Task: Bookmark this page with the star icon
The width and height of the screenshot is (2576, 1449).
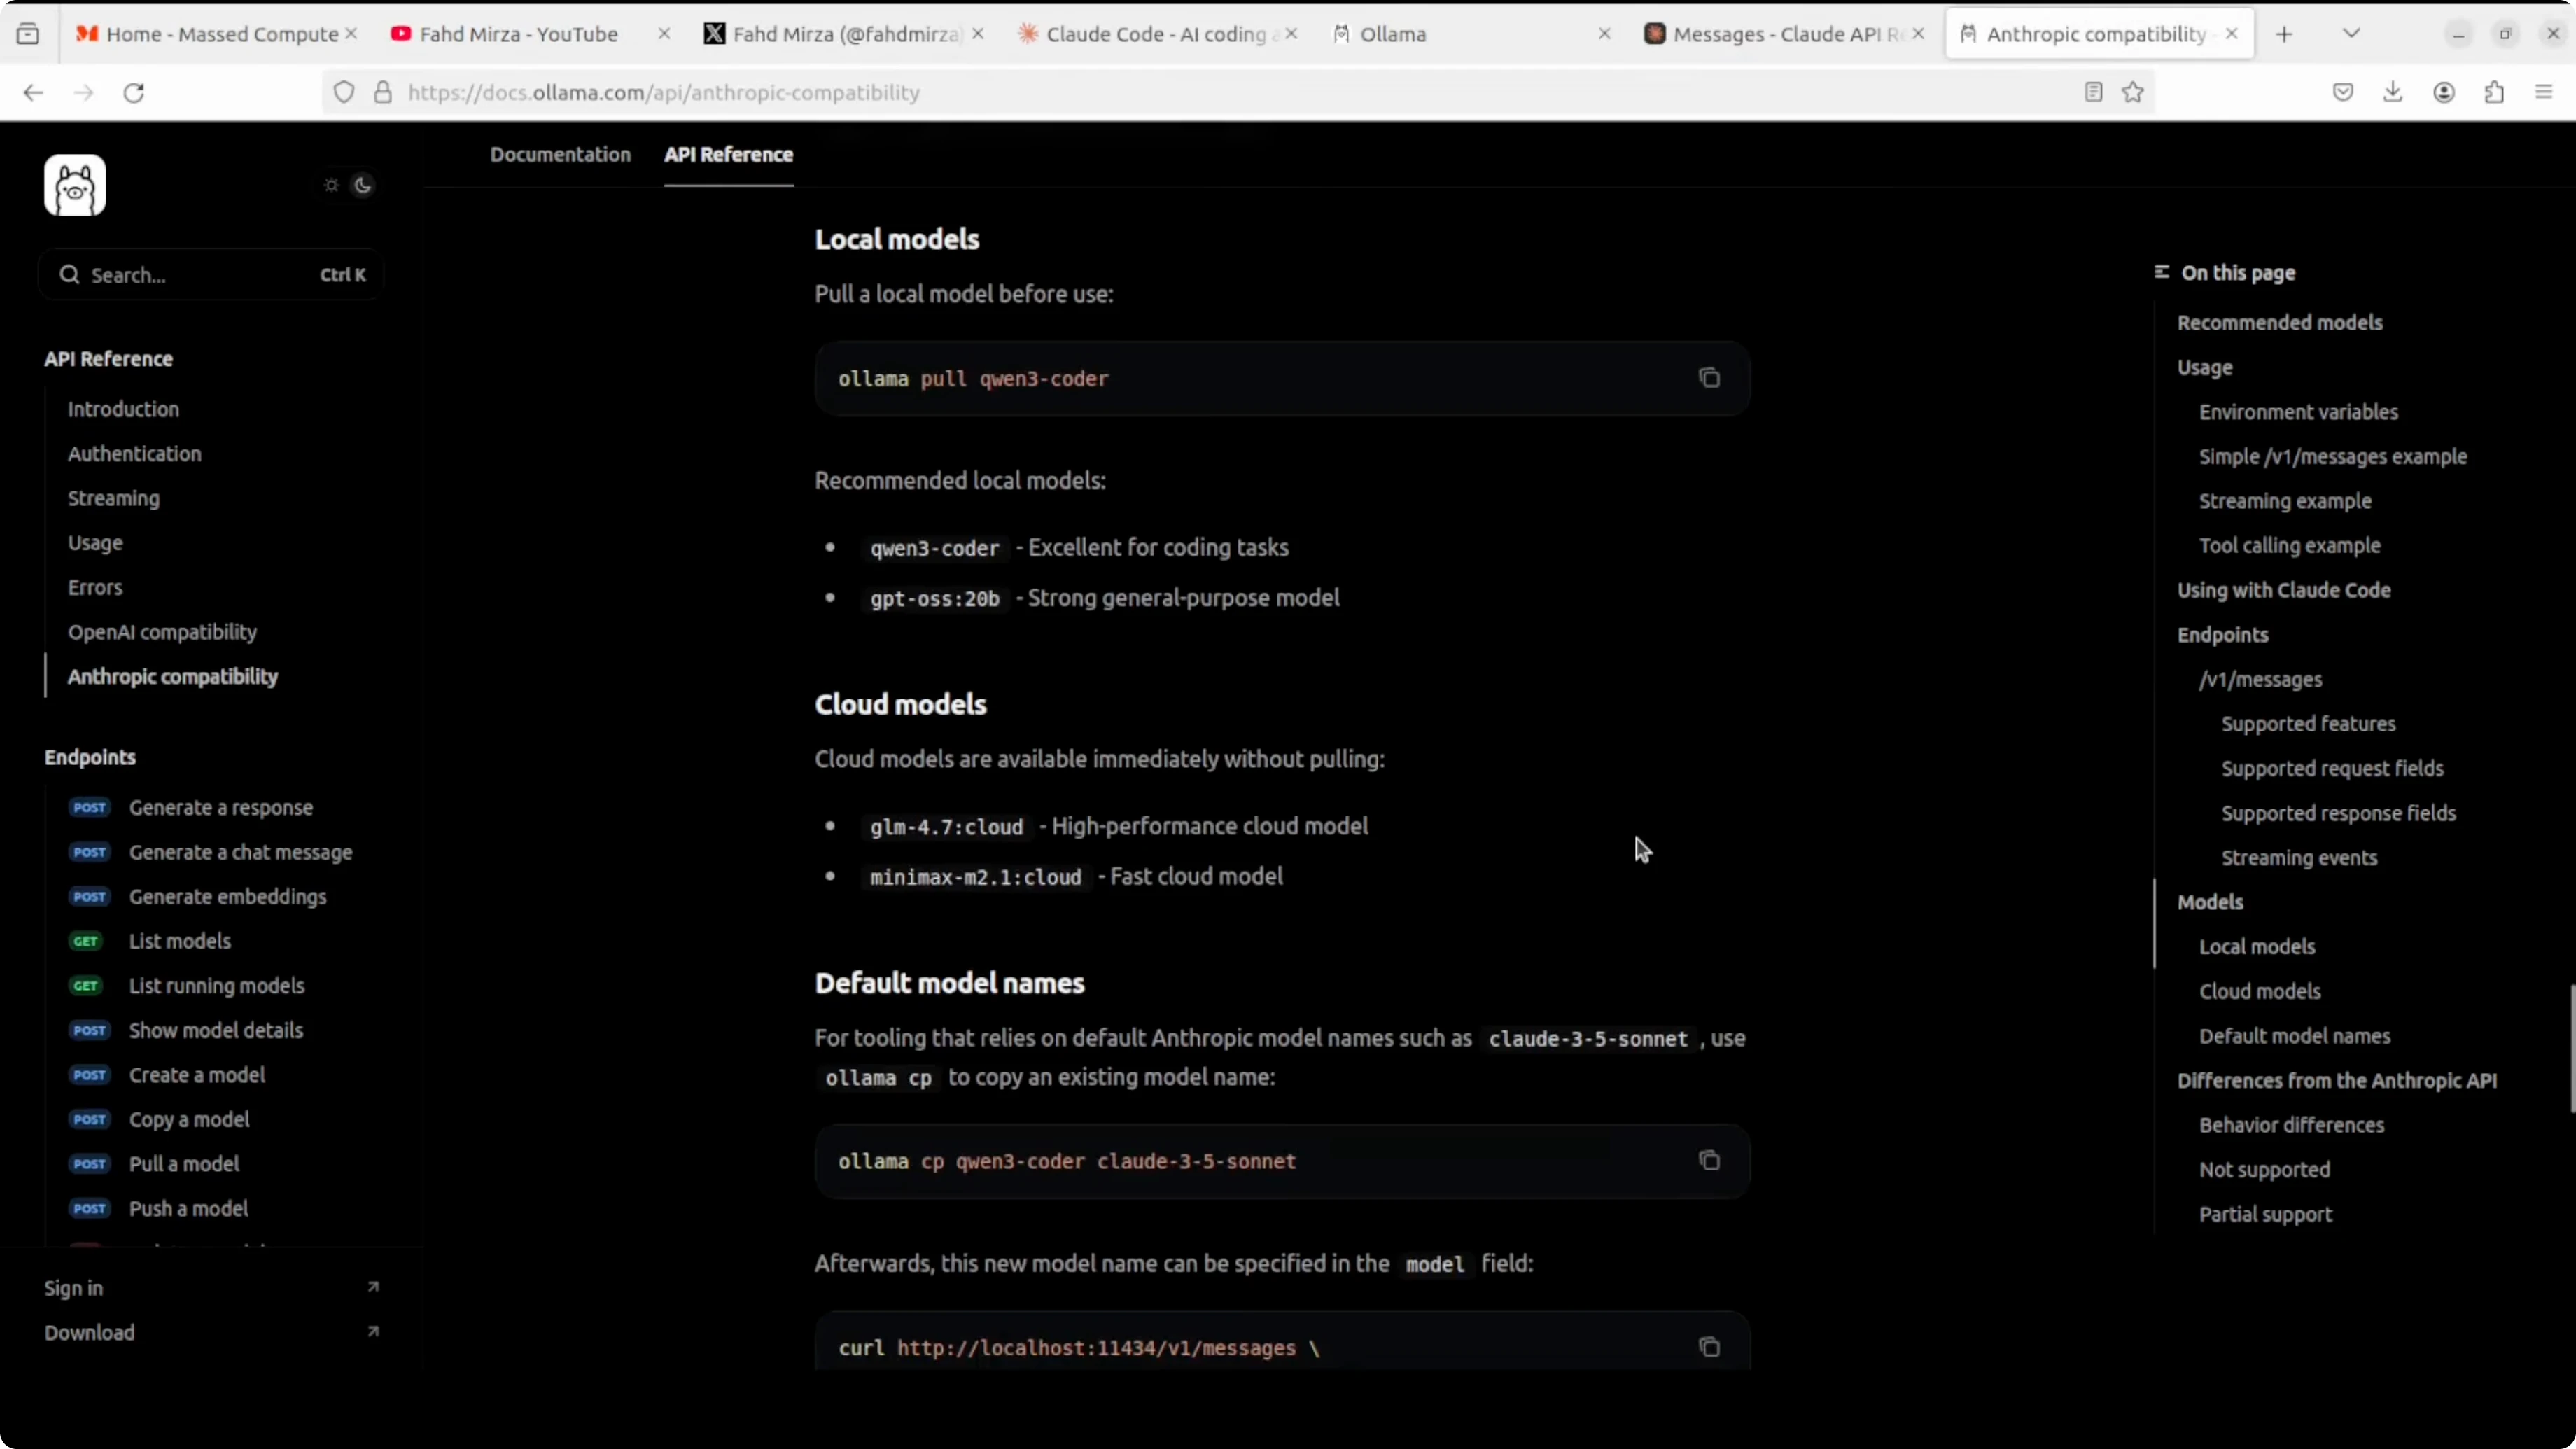Action: 2133,92
